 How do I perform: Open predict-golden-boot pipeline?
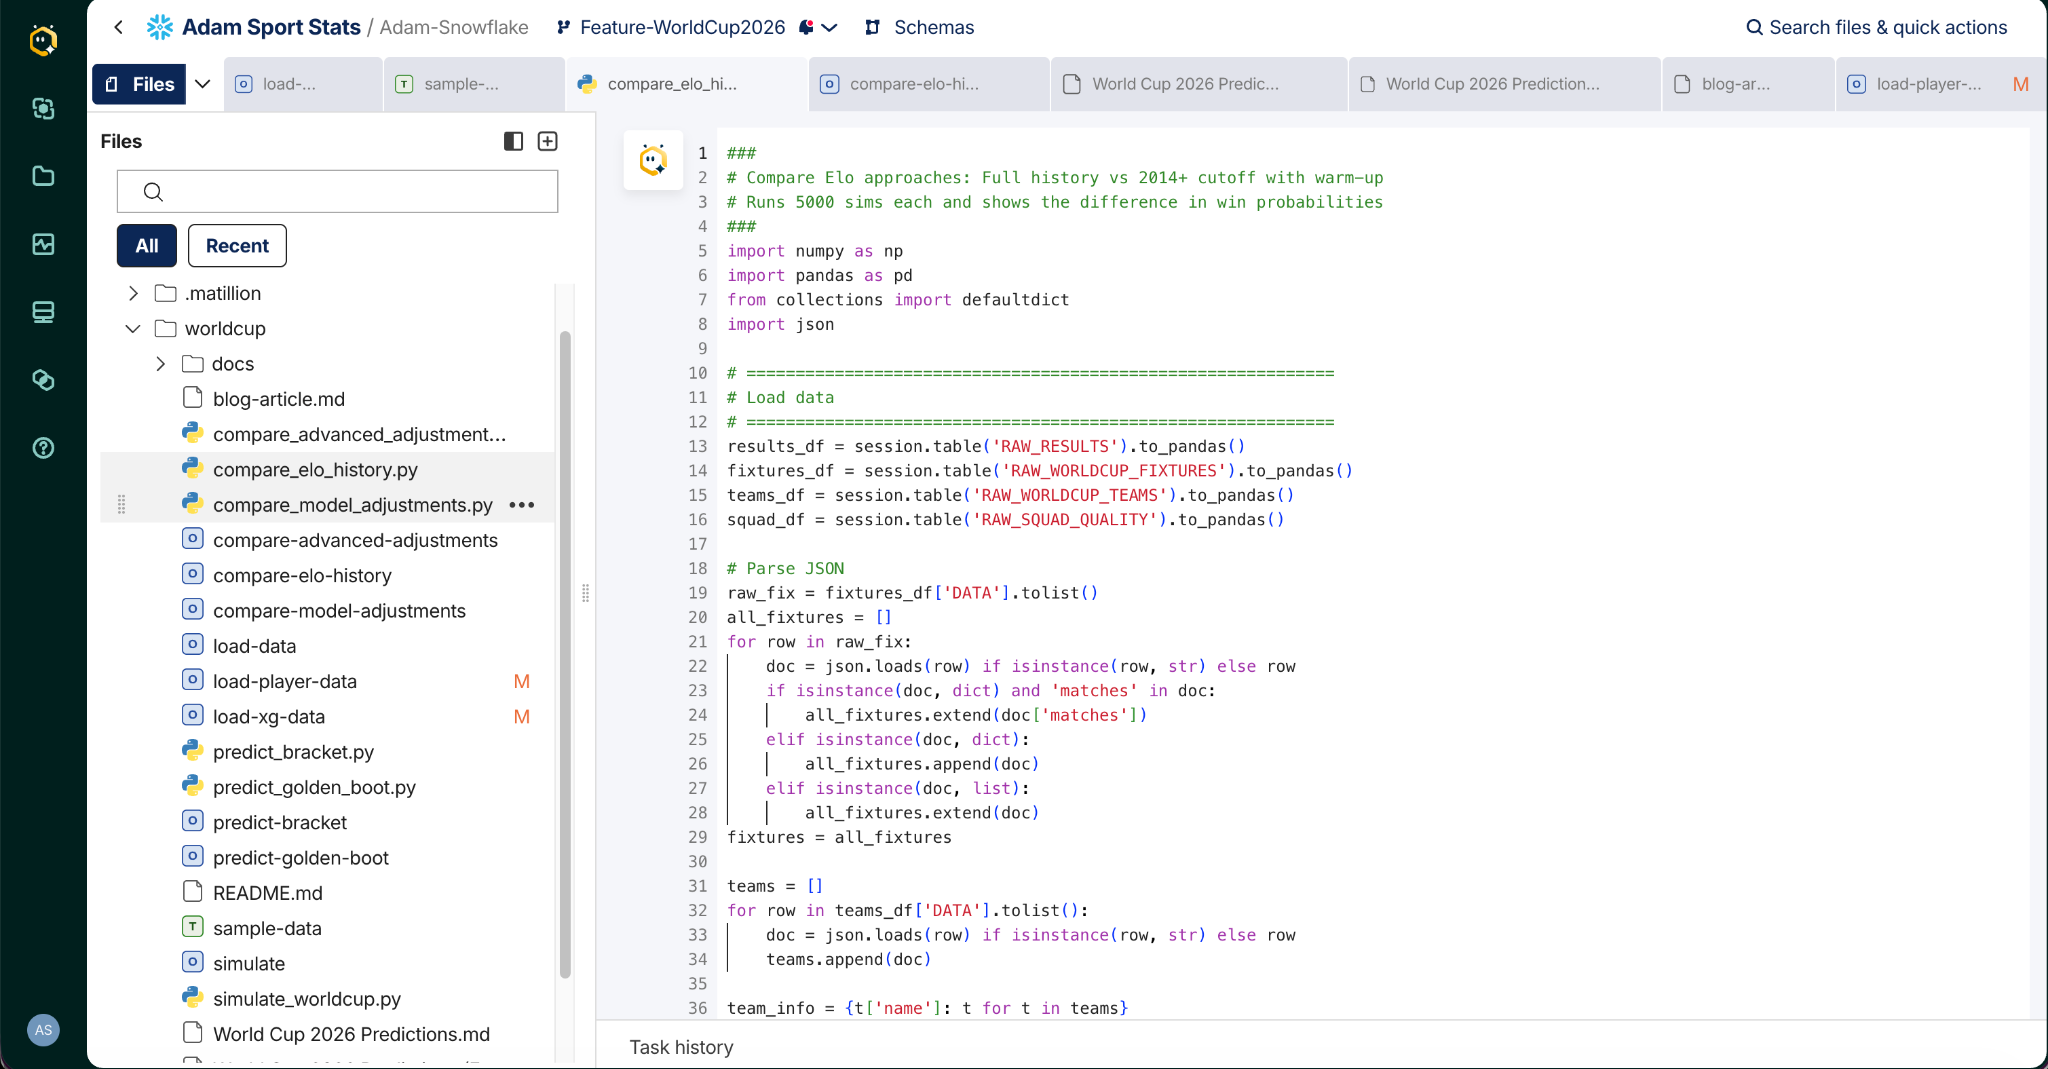point(300,857)
